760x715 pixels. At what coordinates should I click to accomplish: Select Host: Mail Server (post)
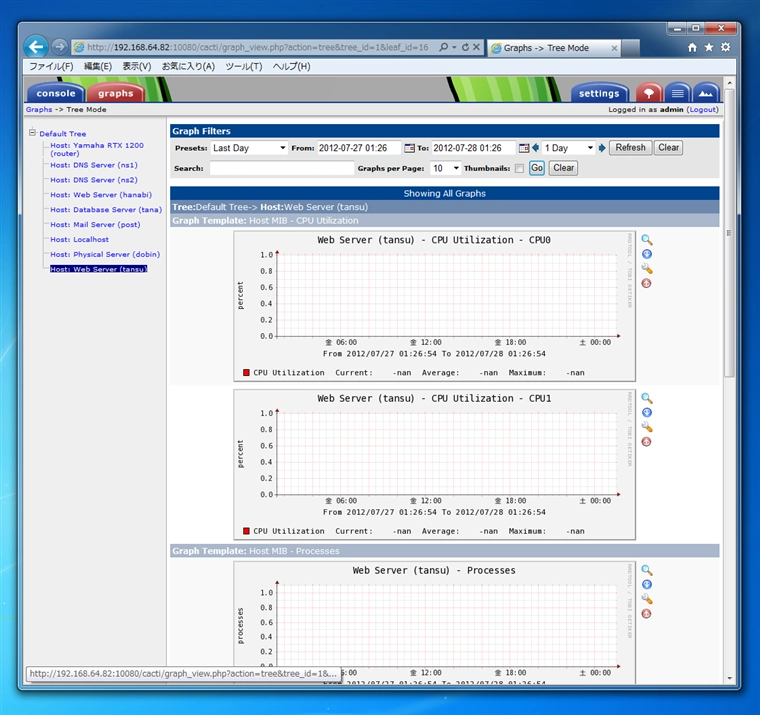pos(95,225)
